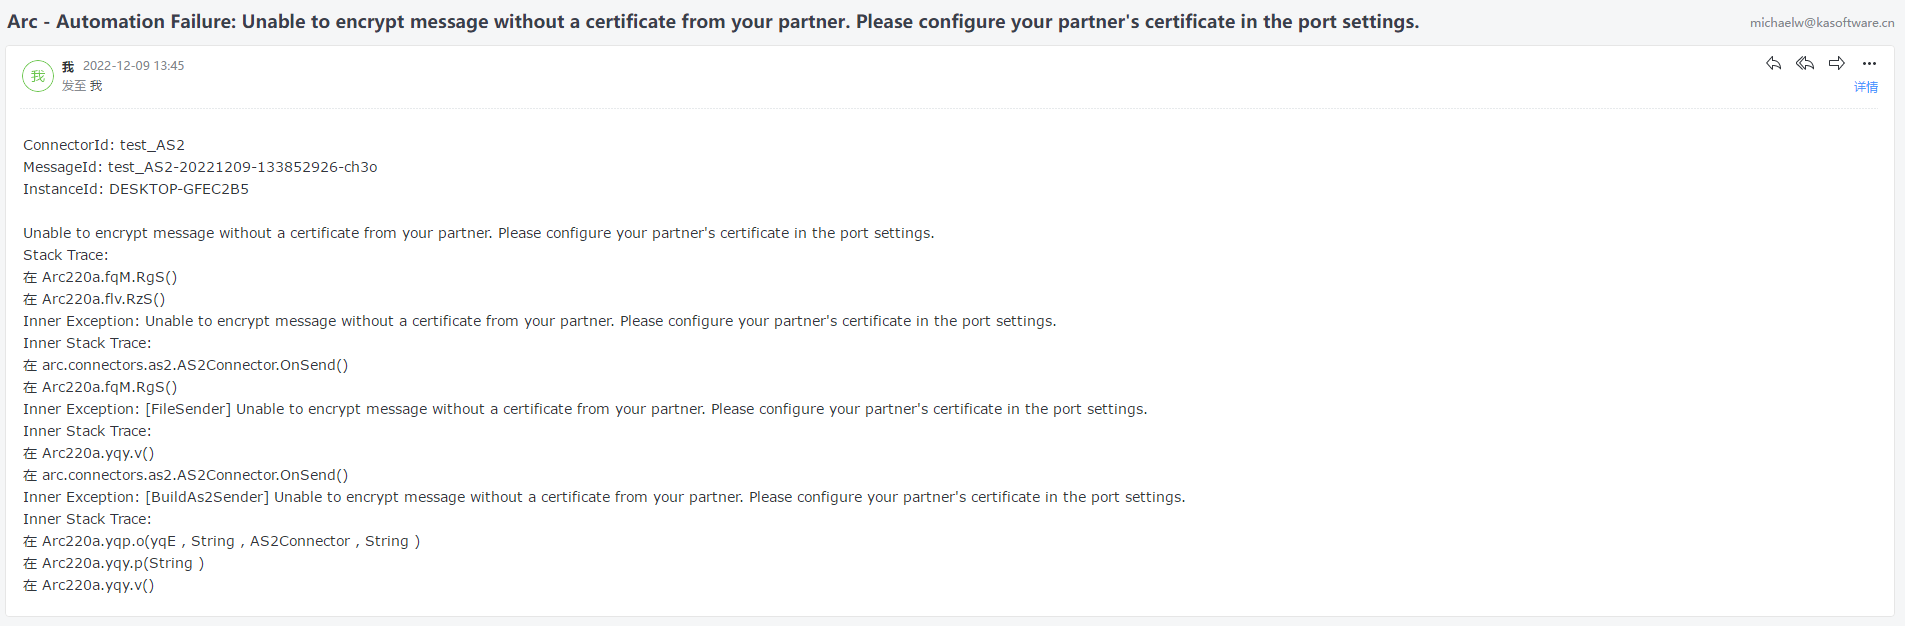Click the bold sender name beside the date
1905x626 pixels.
[x=68, y=66]
